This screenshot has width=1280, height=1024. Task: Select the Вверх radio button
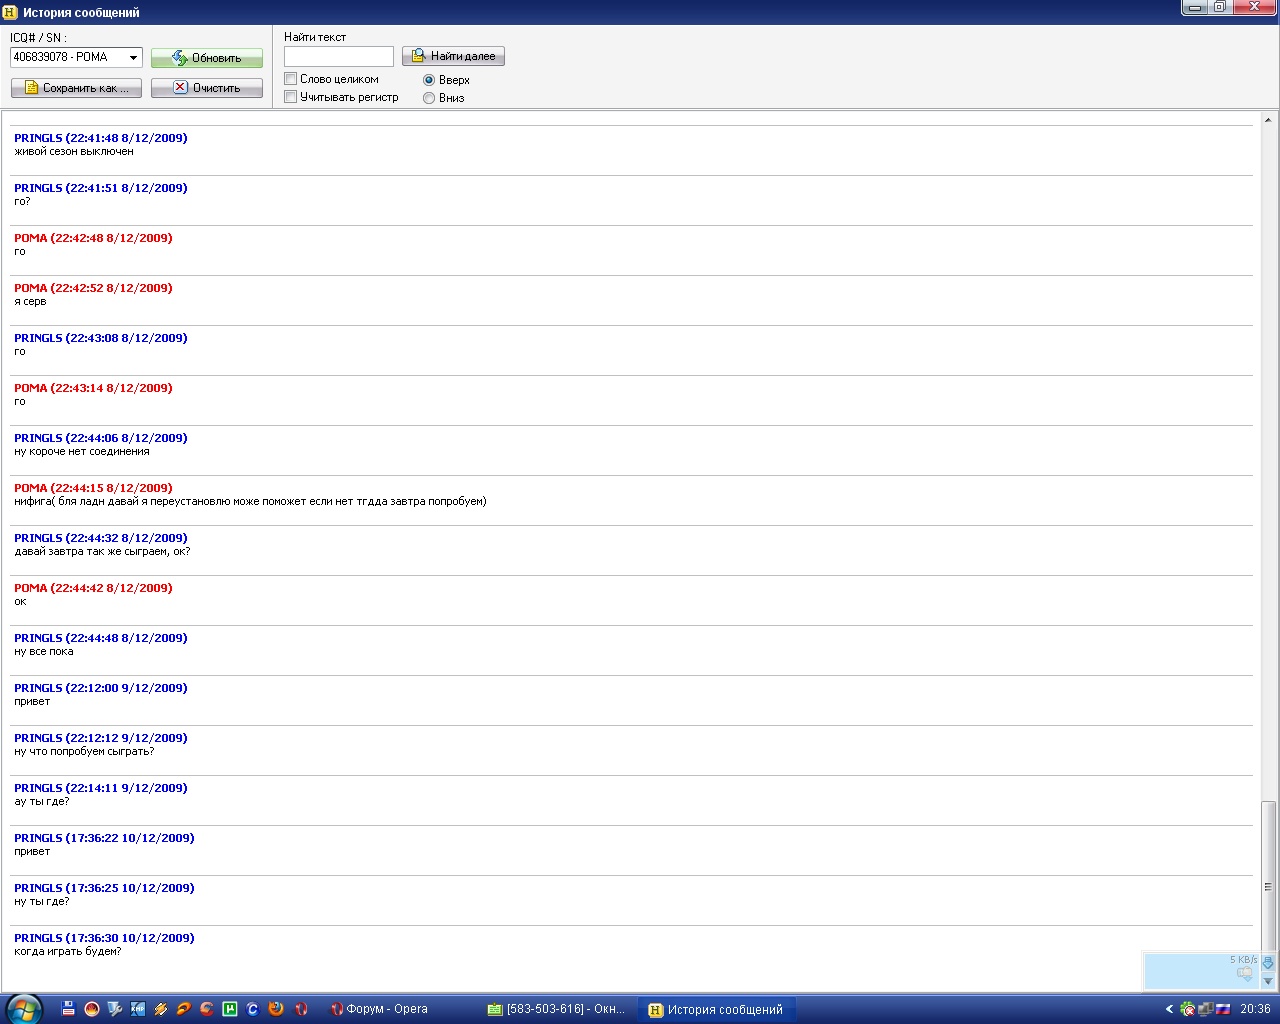point(429,80)
